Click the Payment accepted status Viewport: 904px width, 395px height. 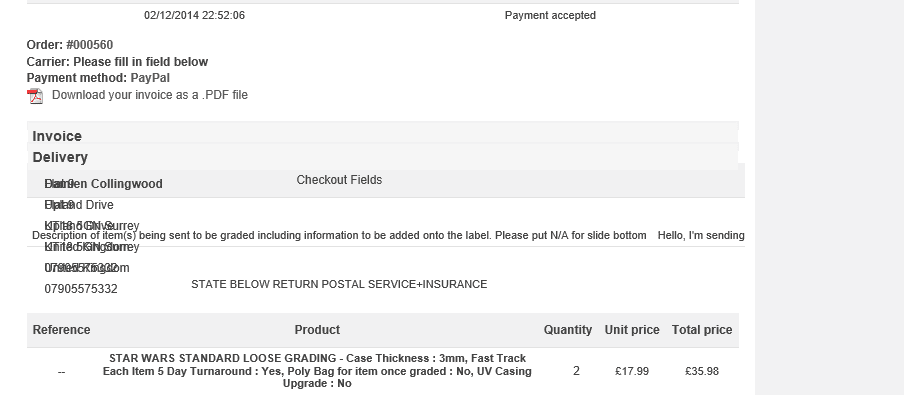(x=550, y=16)
